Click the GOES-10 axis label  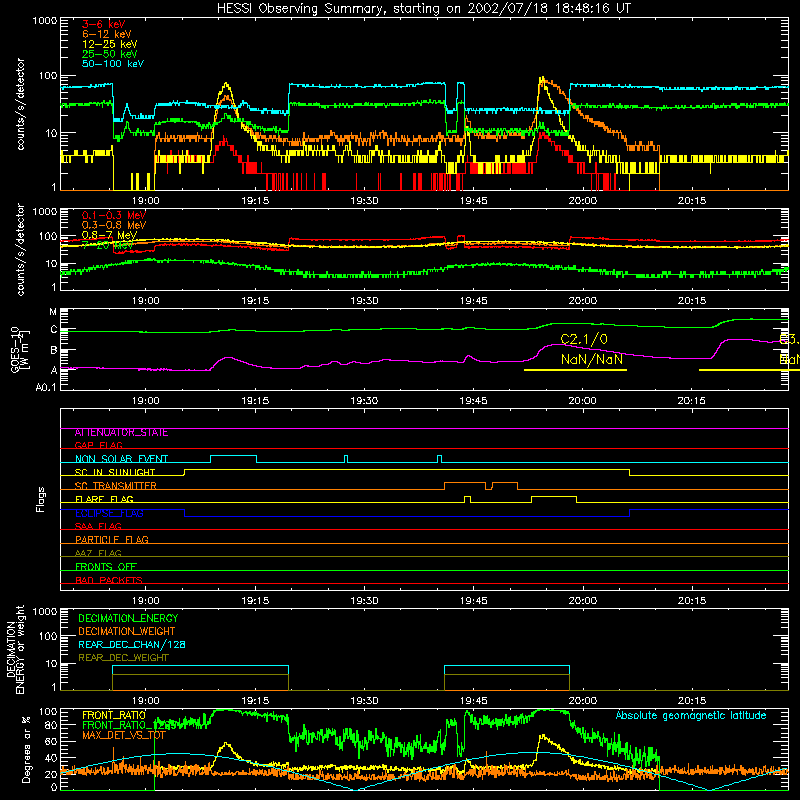19,350
